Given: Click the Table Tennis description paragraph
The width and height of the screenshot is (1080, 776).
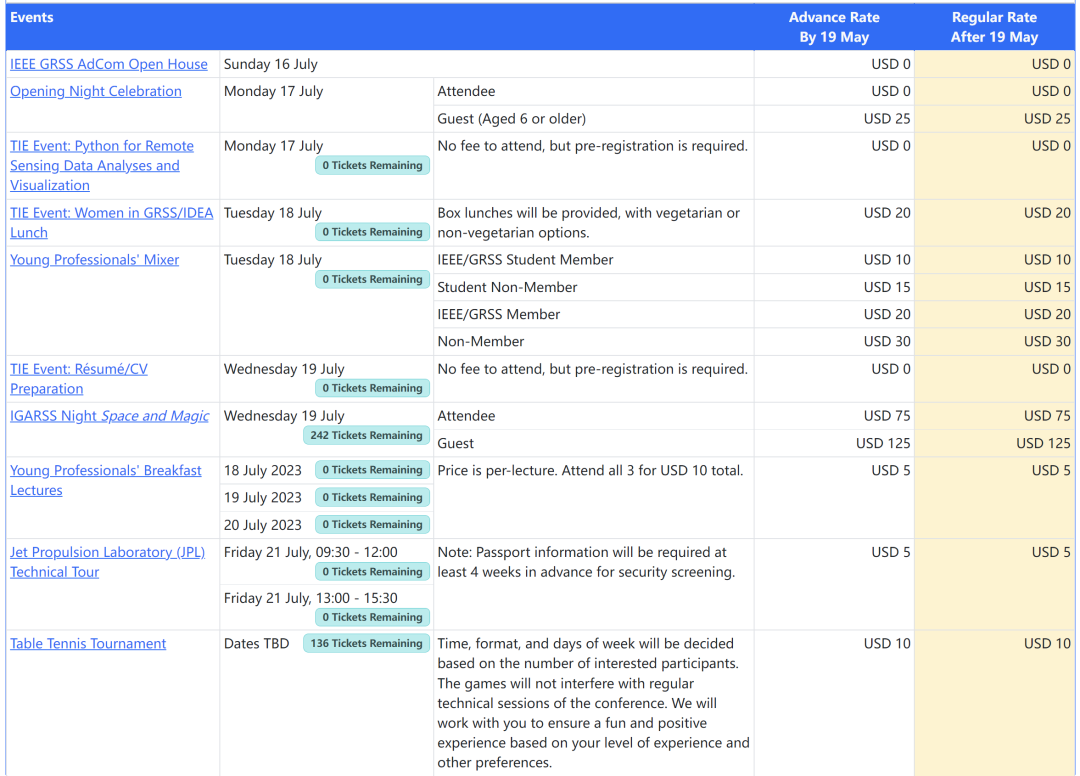Looking at the screenshot, I should pyautogui.click(x=593, y=703).
